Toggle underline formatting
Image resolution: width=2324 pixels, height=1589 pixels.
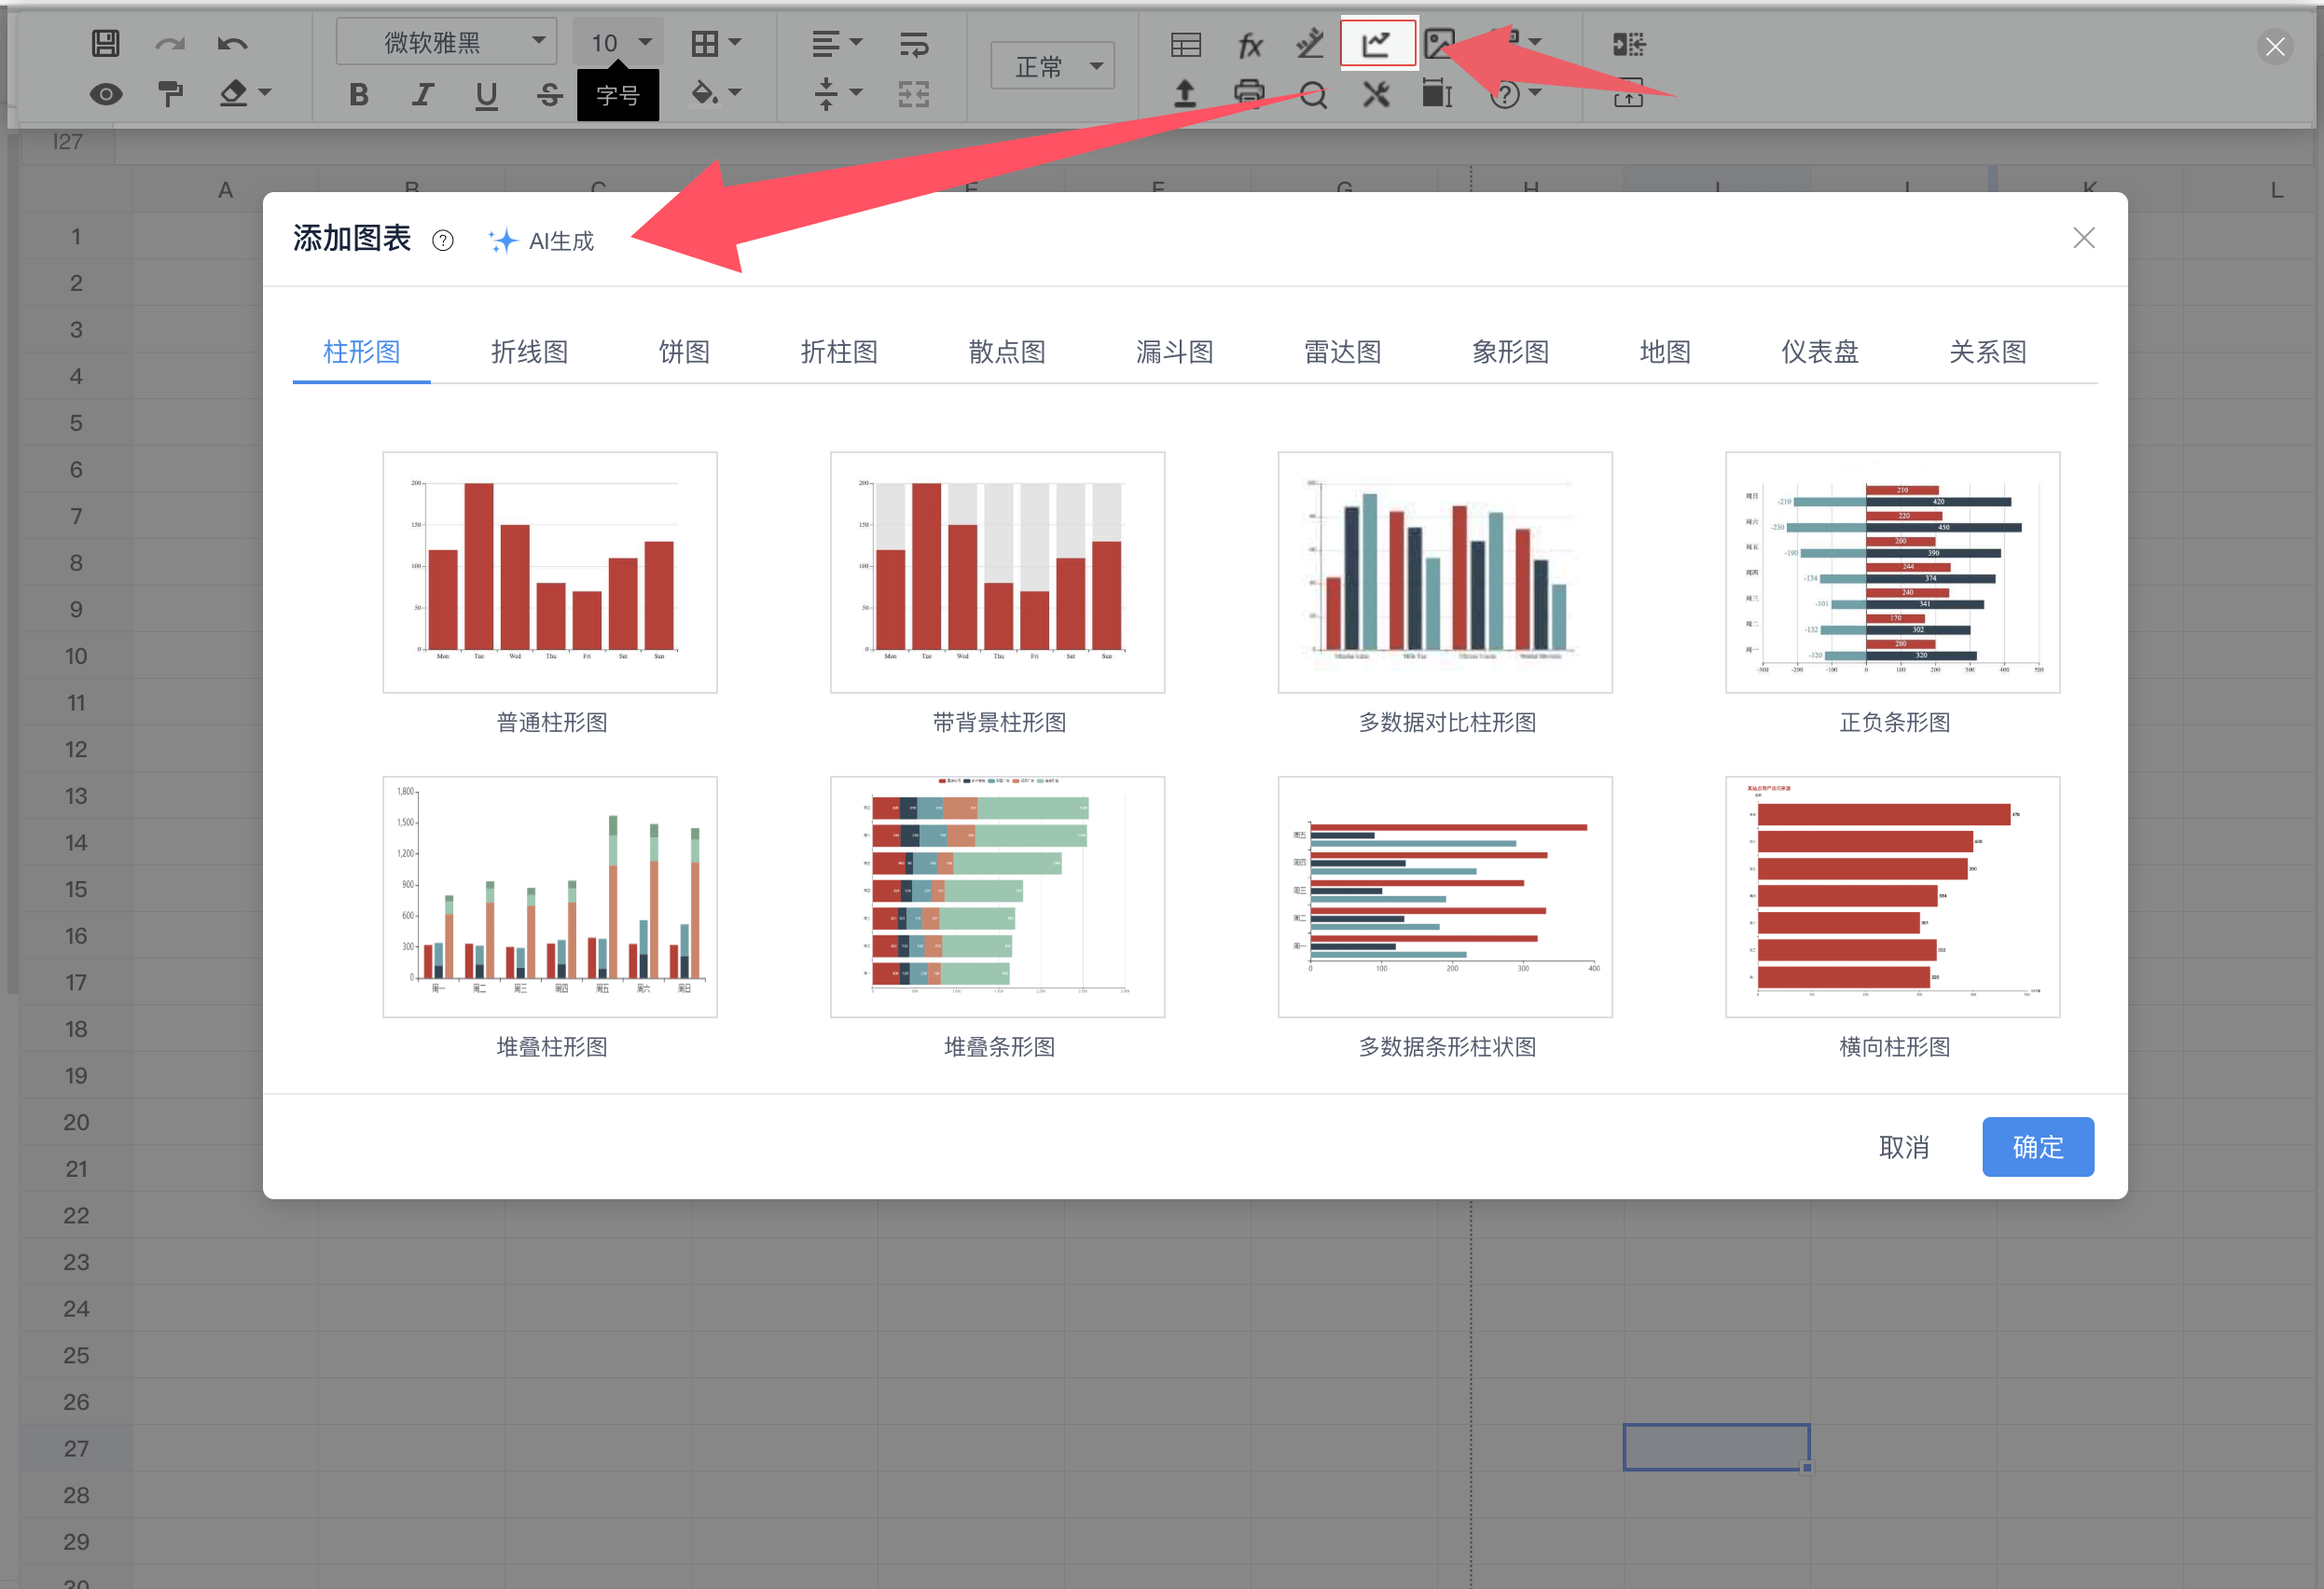(x=486, y=94)
